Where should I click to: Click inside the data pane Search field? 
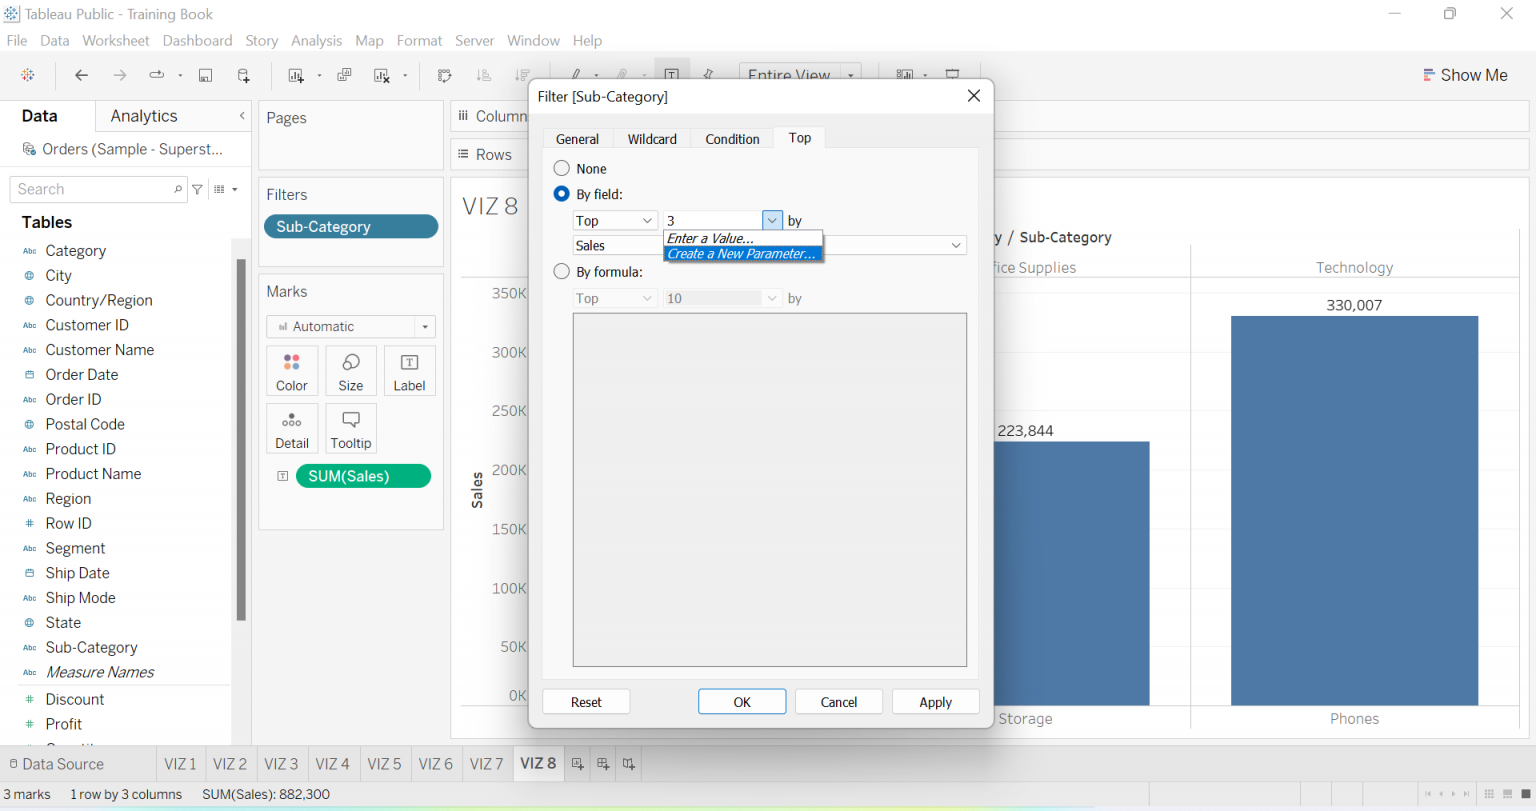click(90, 189)
